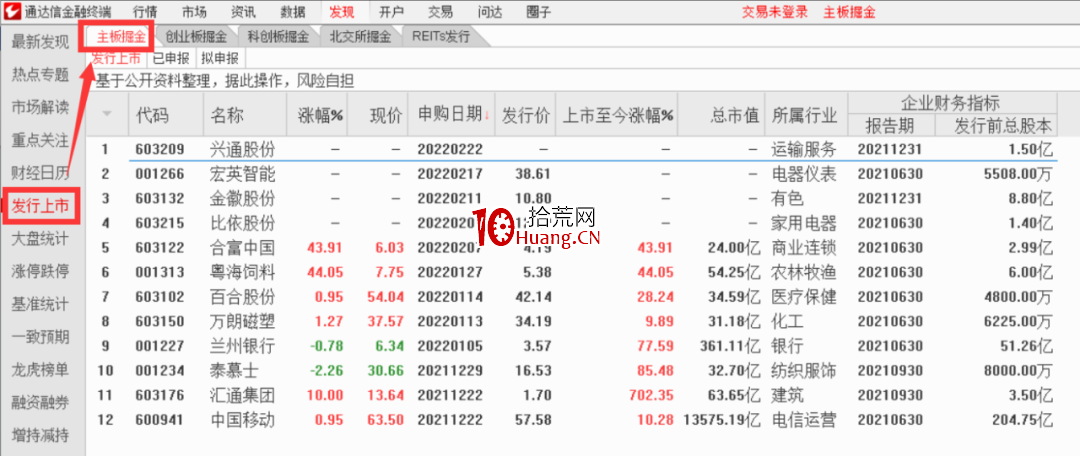Sort by 发行价 column header

pyautogui.click(x=525, y=115)
